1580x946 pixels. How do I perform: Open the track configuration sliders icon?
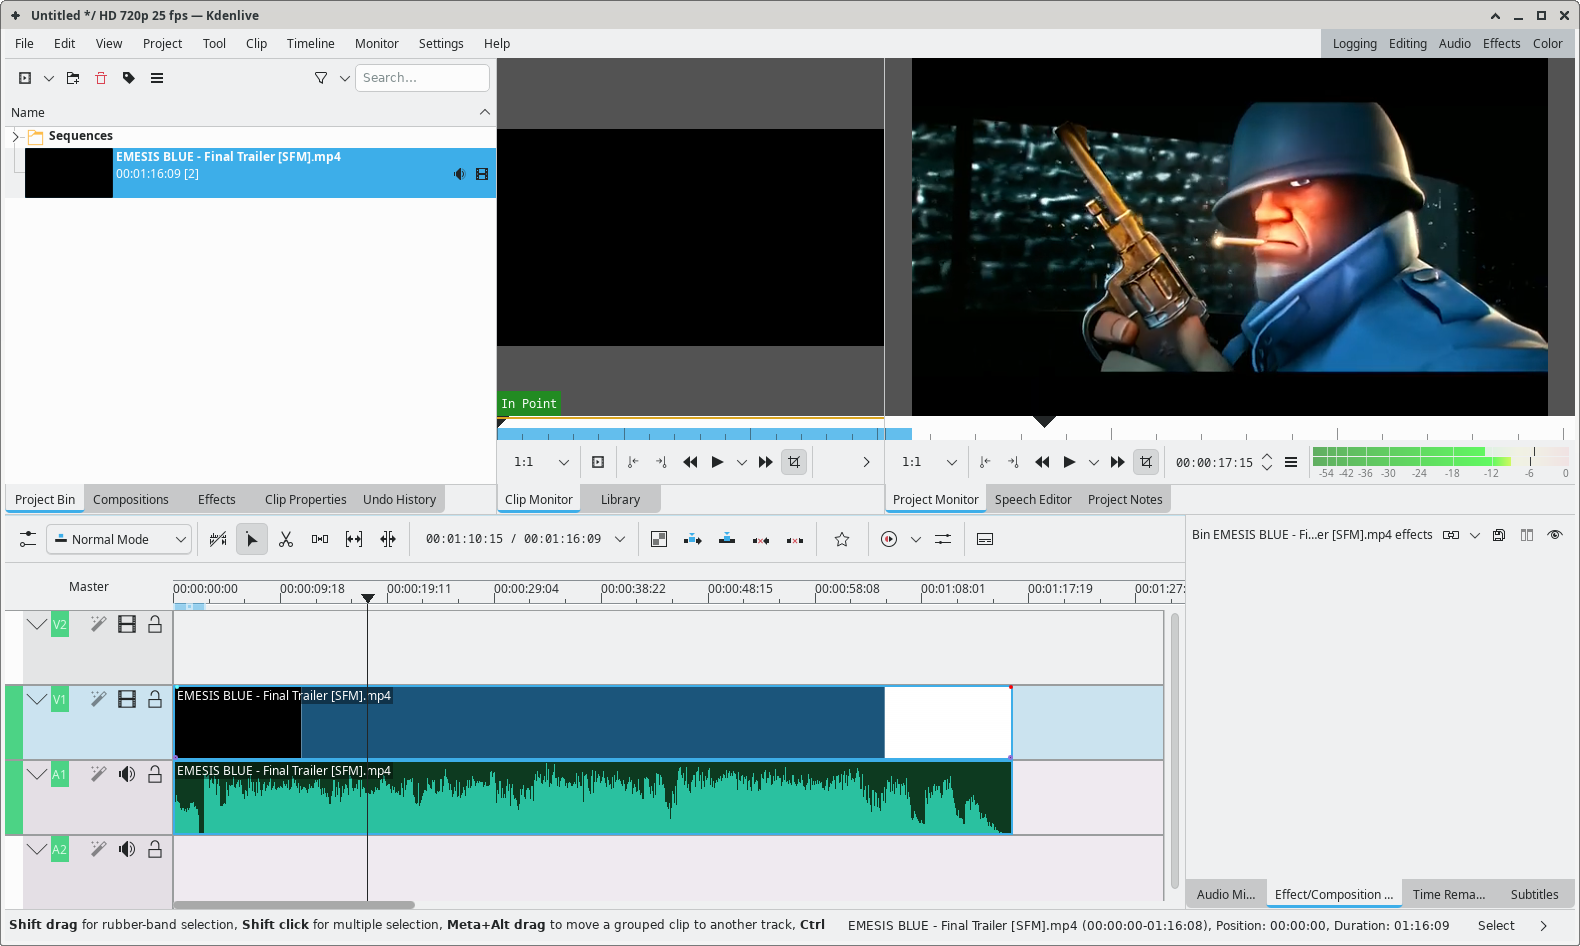[x=28, y=539]
